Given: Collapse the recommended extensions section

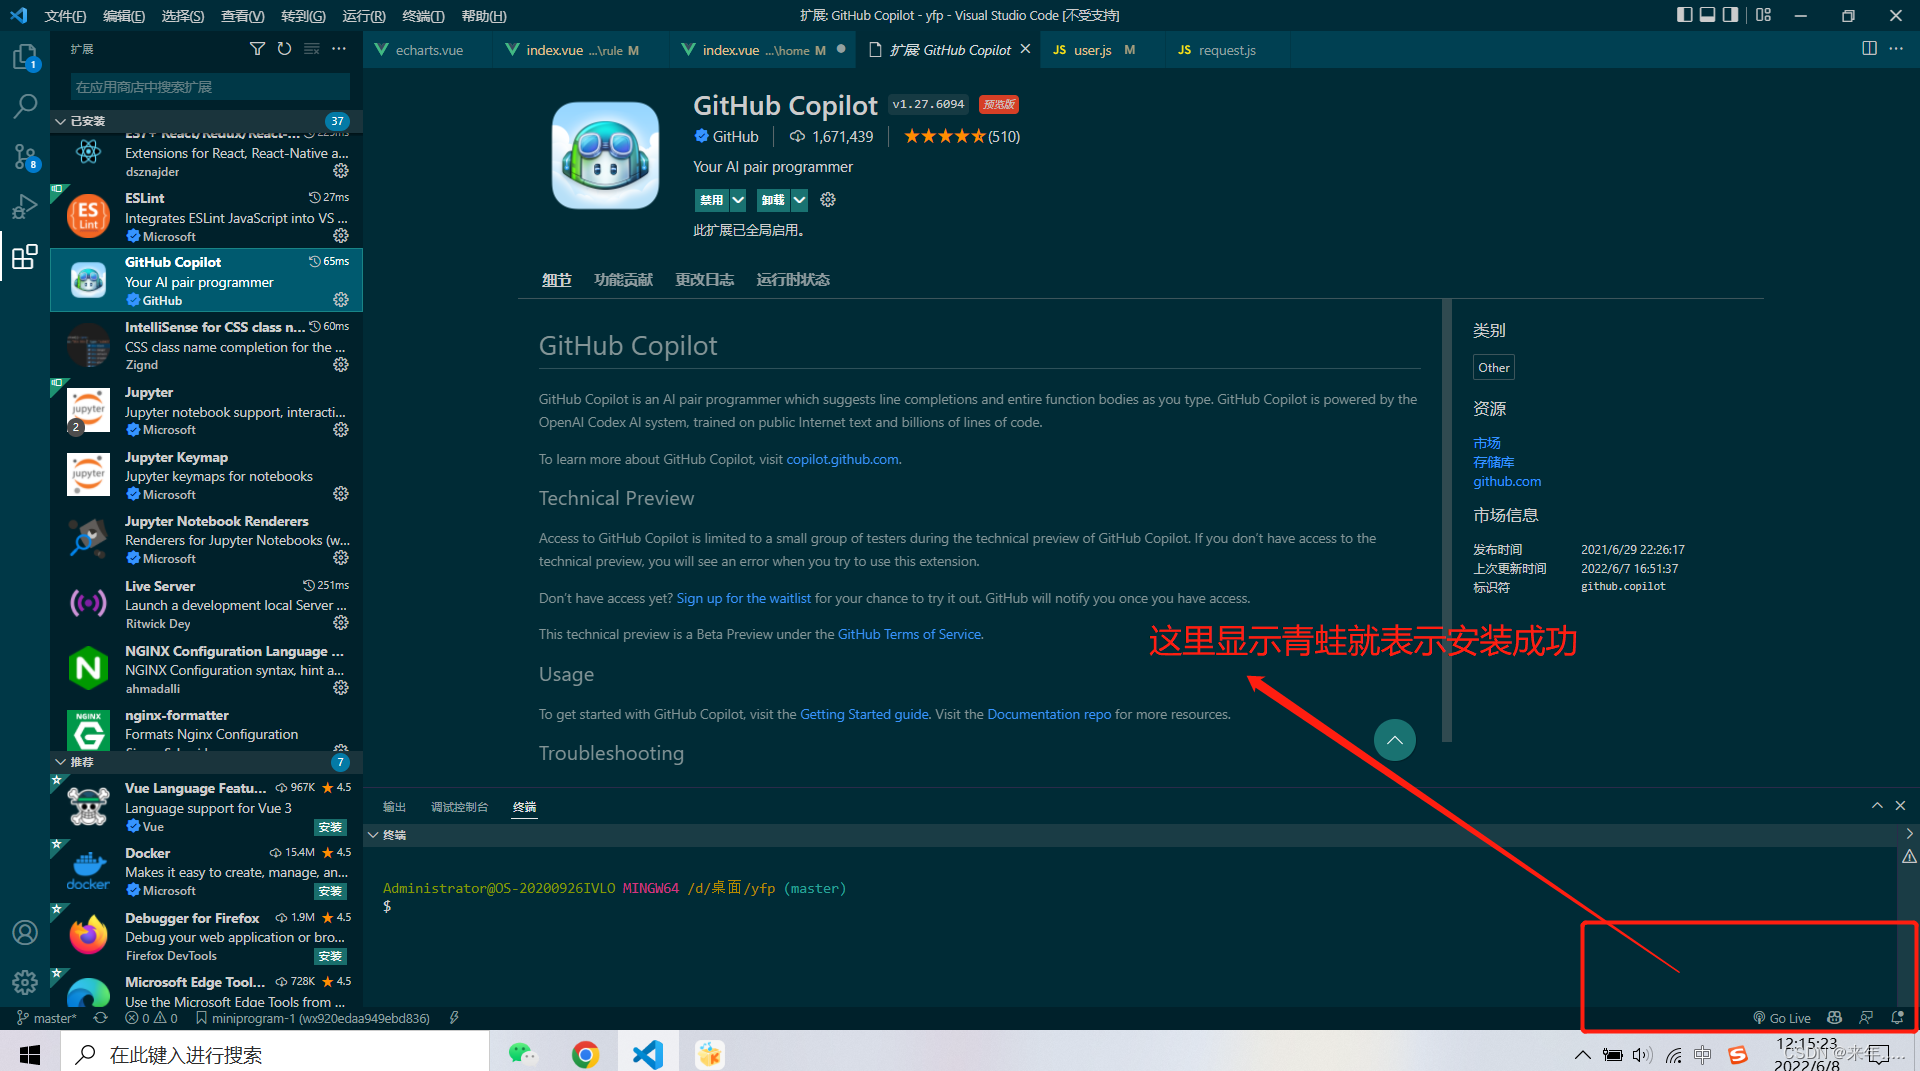Looking at the screenshot, I should click(x=61, y=762).
